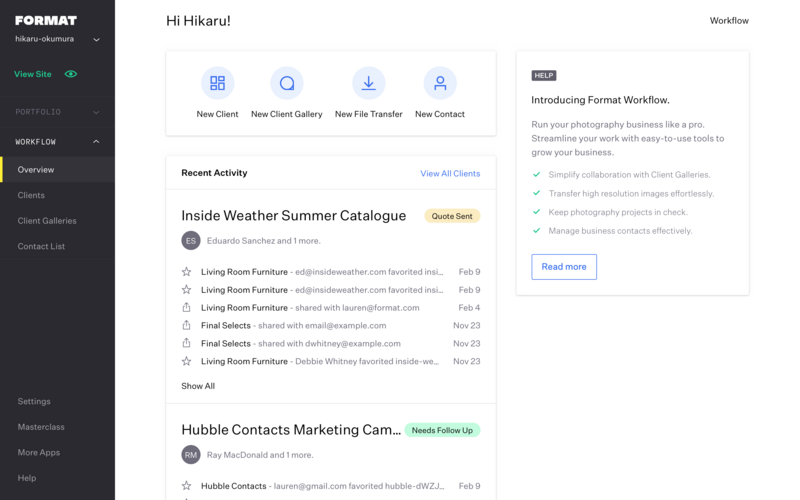Click Show All under Inside Weather activity
Screen dimensions: 800x500
[x=198, y=386]
